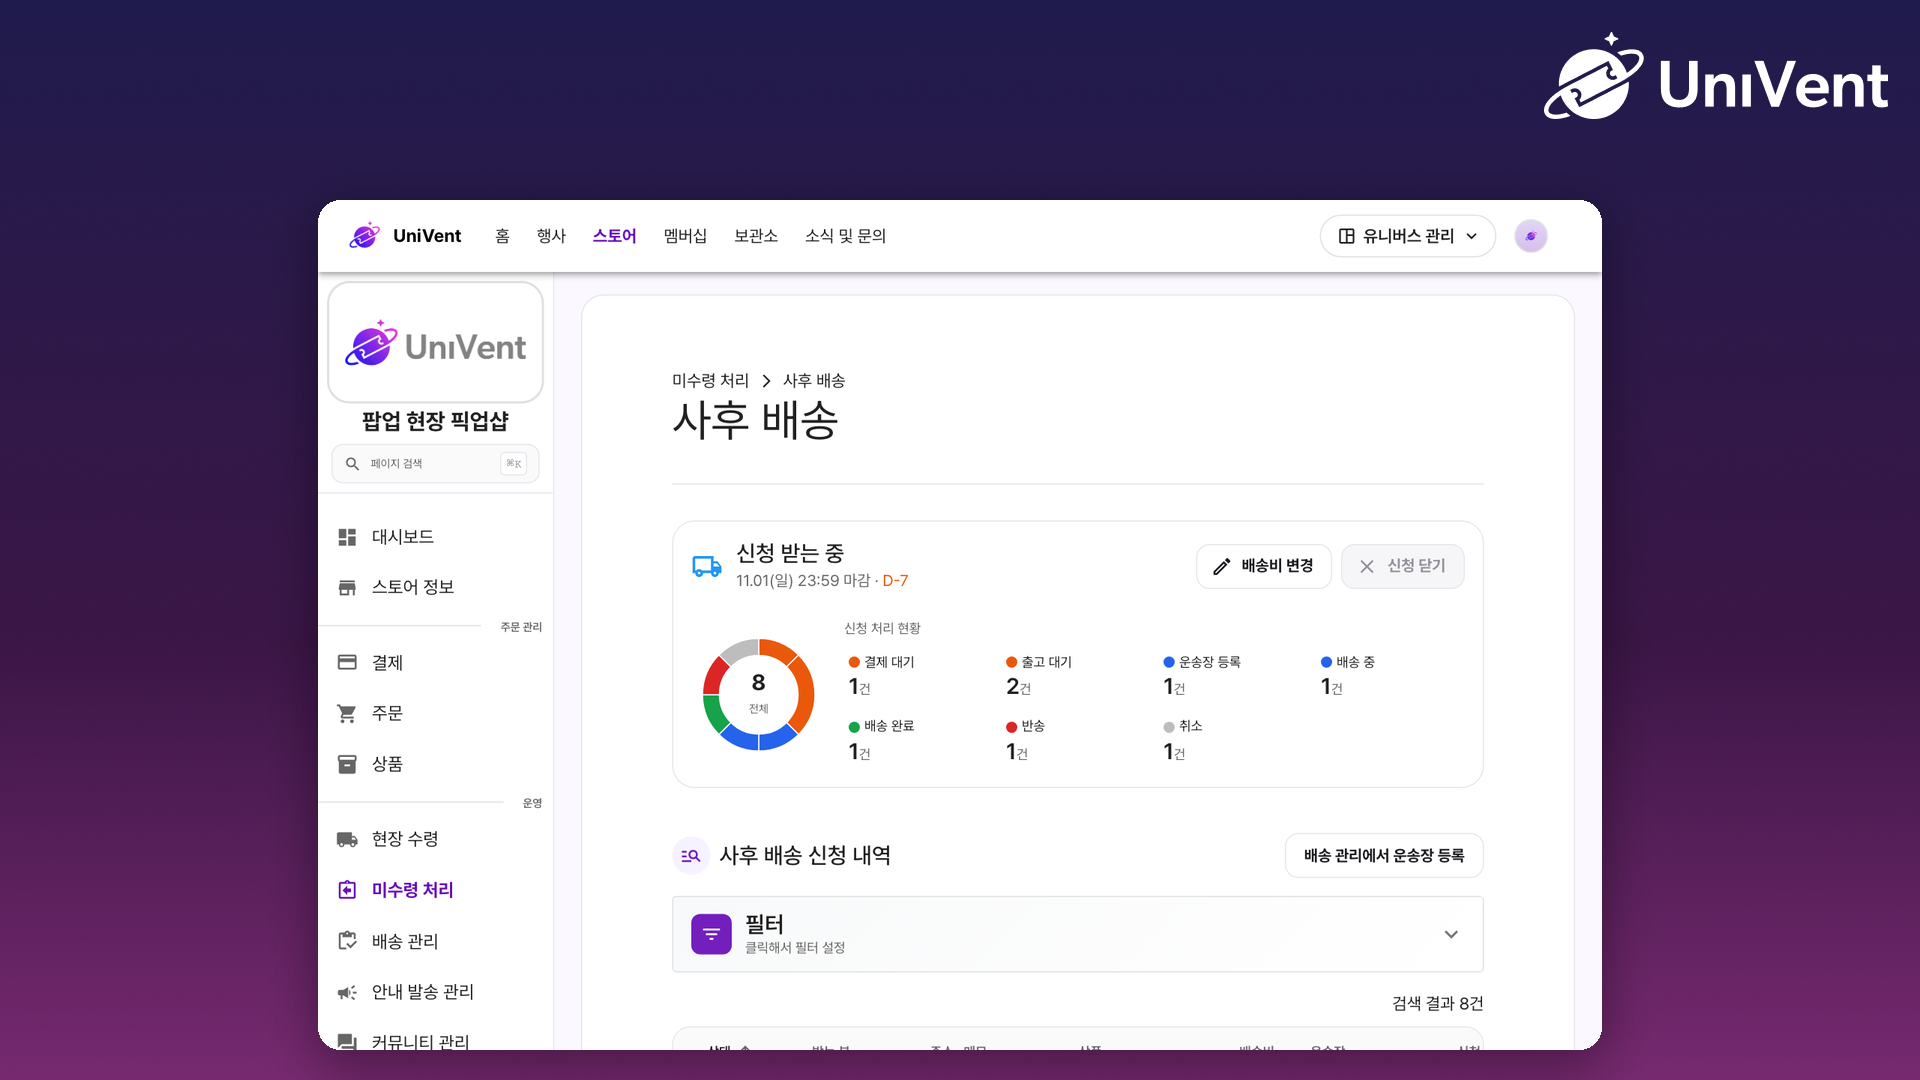Click the 반송 1건 status
Screen dimensions: 1920x1080
click(1025, 740)
